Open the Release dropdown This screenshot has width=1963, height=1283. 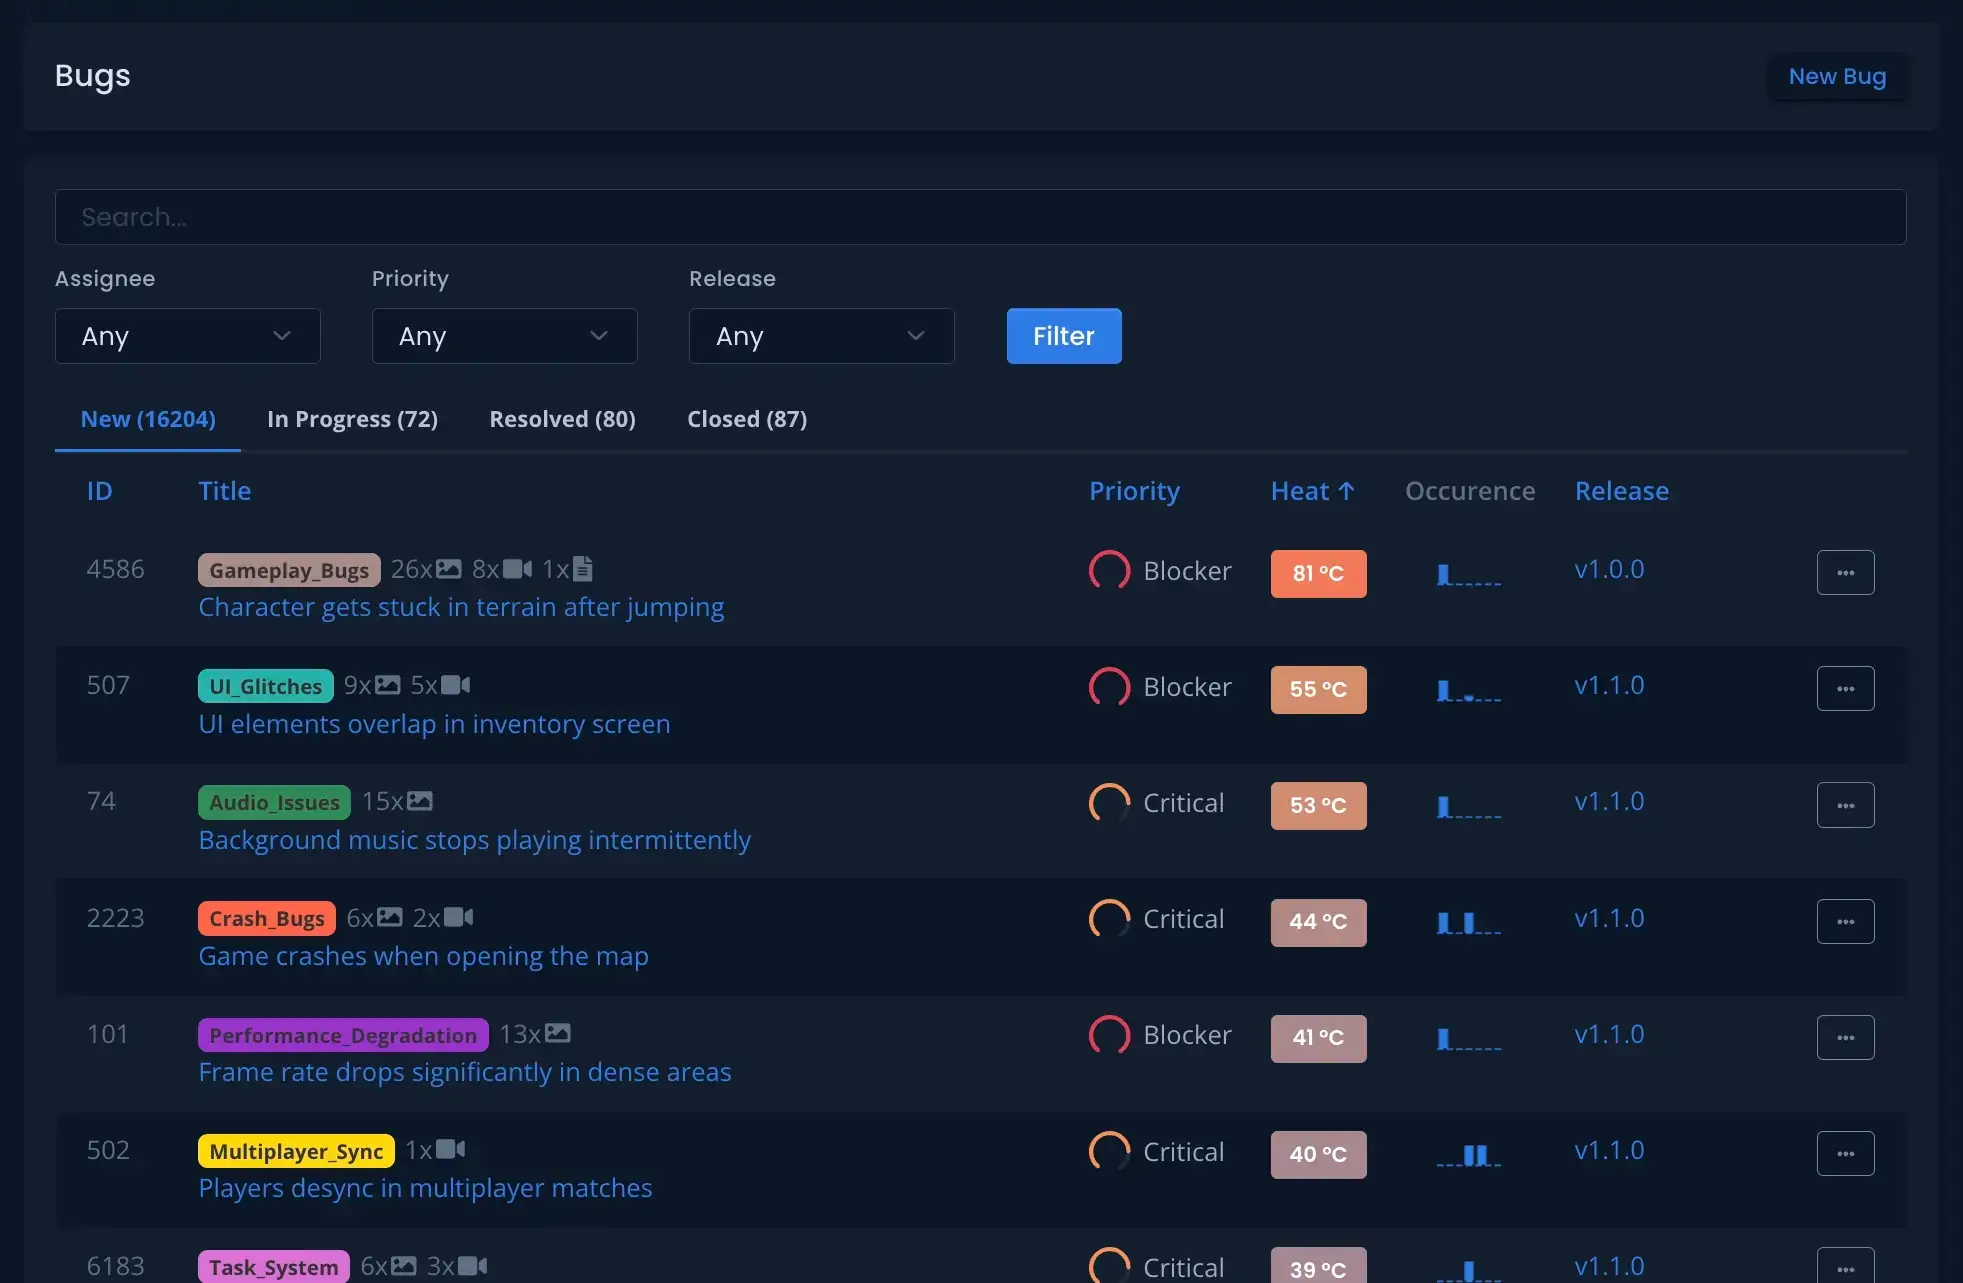[x=821, y=336]
